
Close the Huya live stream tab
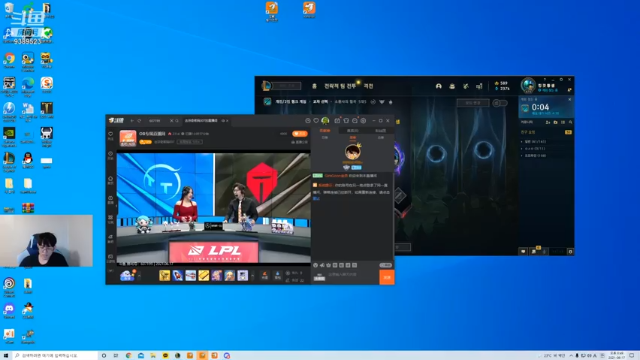click(x=227, y=121)
